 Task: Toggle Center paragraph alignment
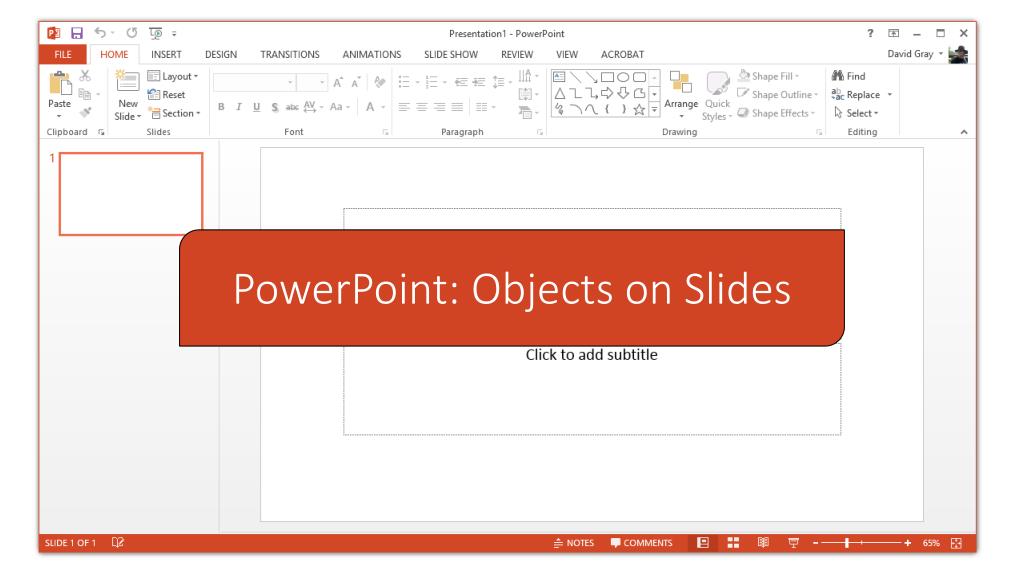point(422,106)
